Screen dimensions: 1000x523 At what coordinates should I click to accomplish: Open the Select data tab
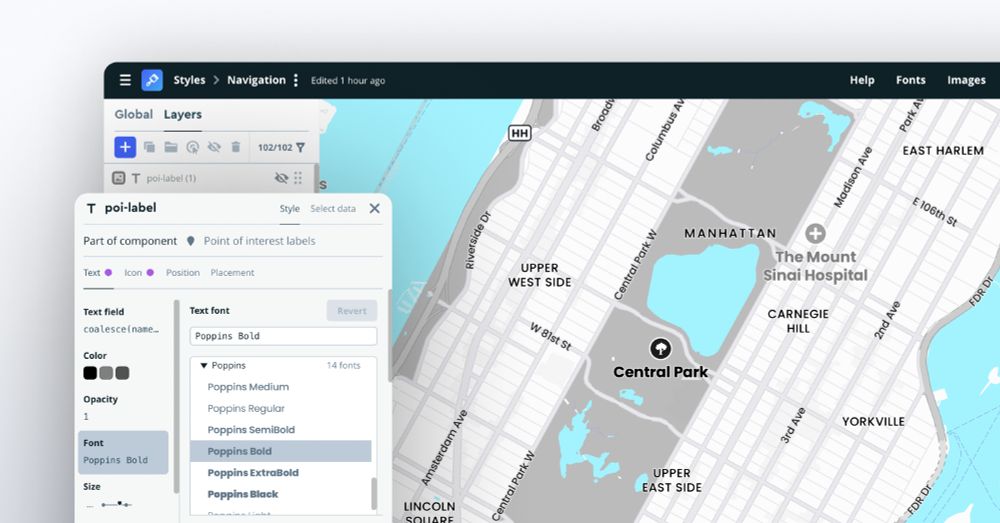click(x=333, y=209)
